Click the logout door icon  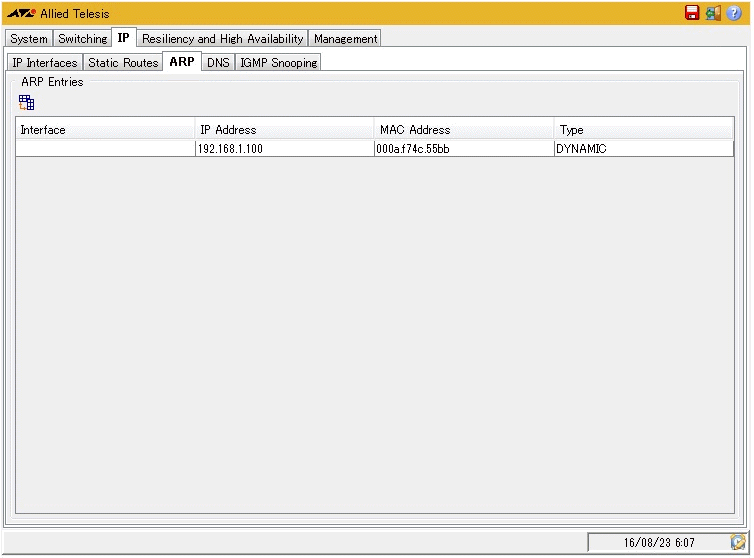click(x=713, y=13)
